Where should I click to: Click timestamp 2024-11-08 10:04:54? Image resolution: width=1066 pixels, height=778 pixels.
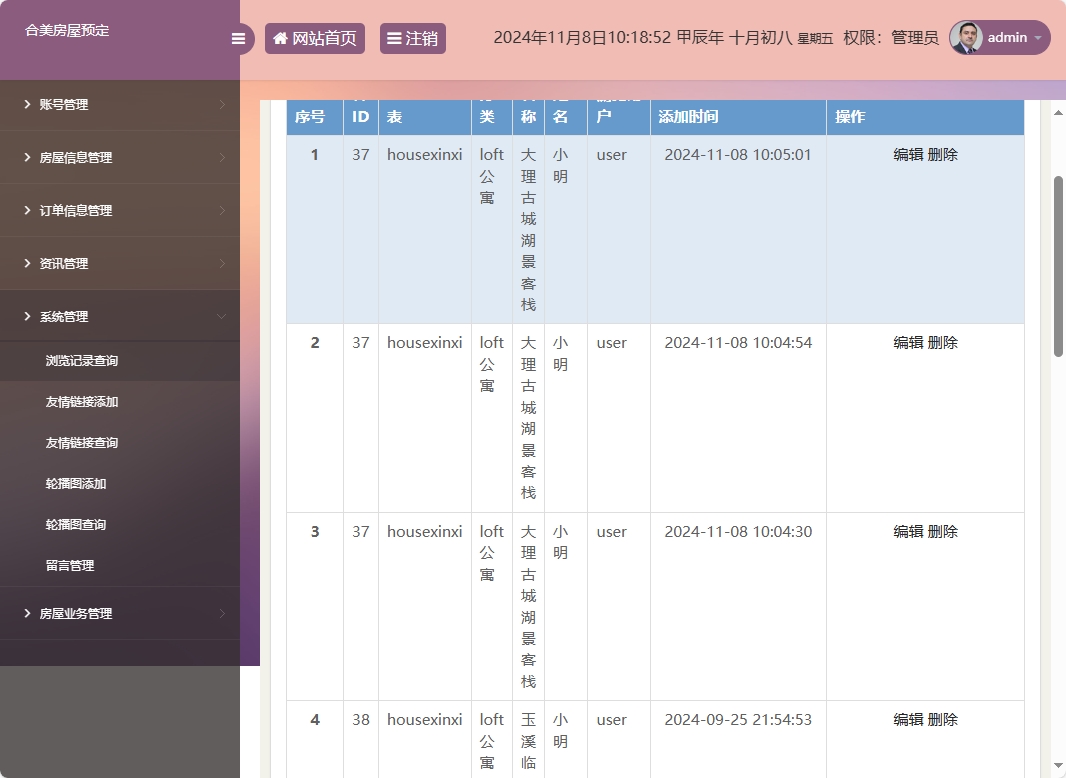pyautogui.click(x=738, y=343)
